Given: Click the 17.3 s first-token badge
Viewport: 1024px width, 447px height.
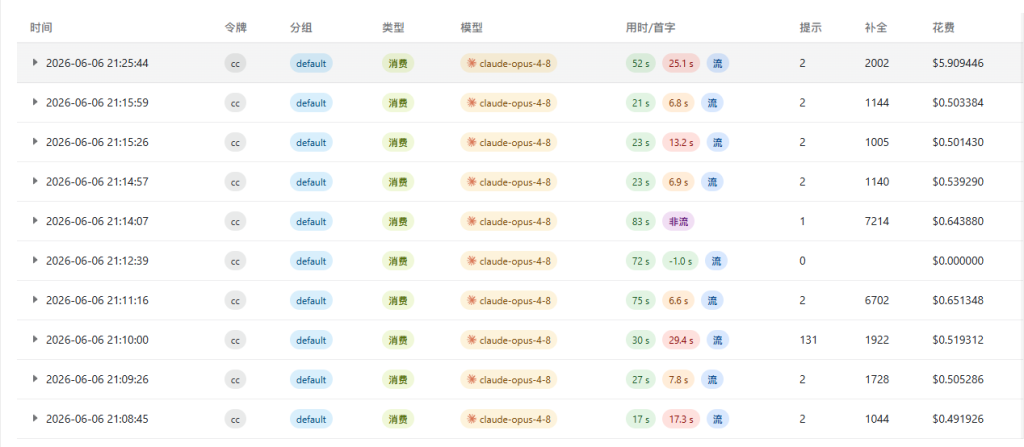Looking at the screenshot, I should (681, 419).
